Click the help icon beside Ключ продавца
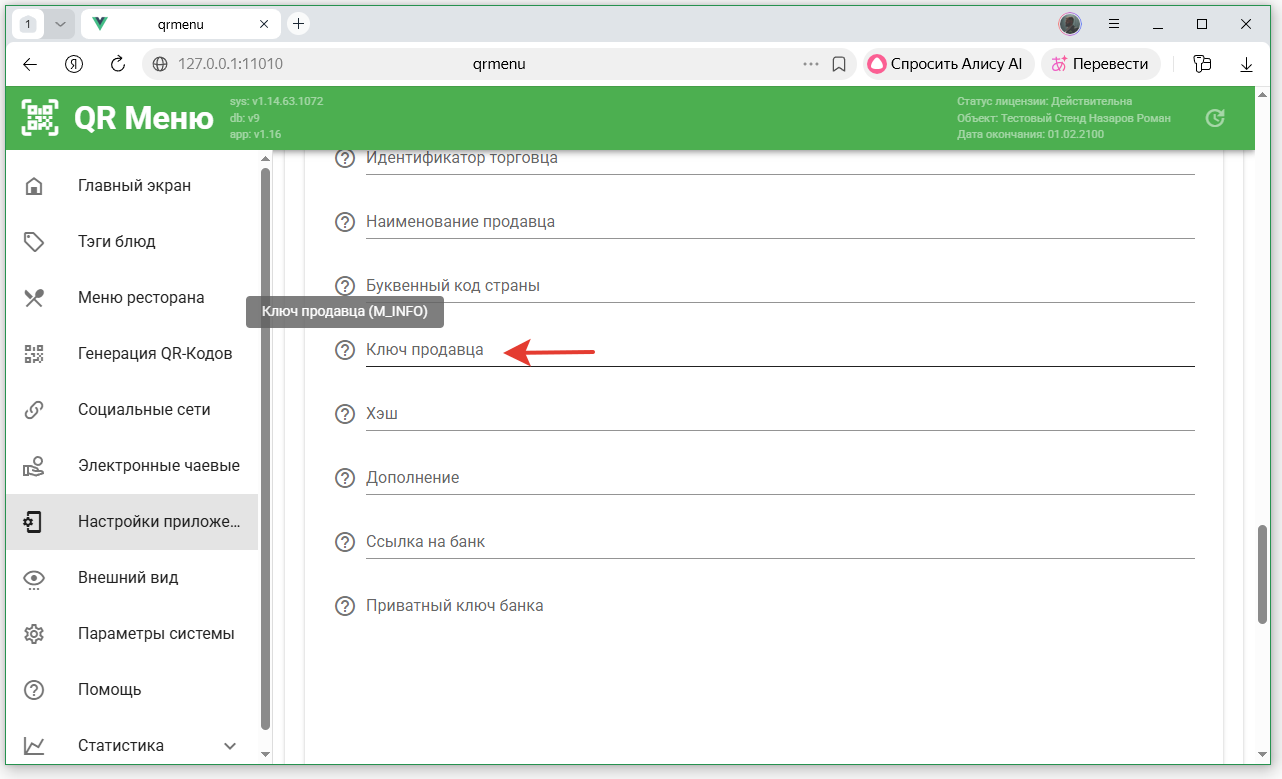The height and width of the screenshot is (779, 1282). click(345, 350)
